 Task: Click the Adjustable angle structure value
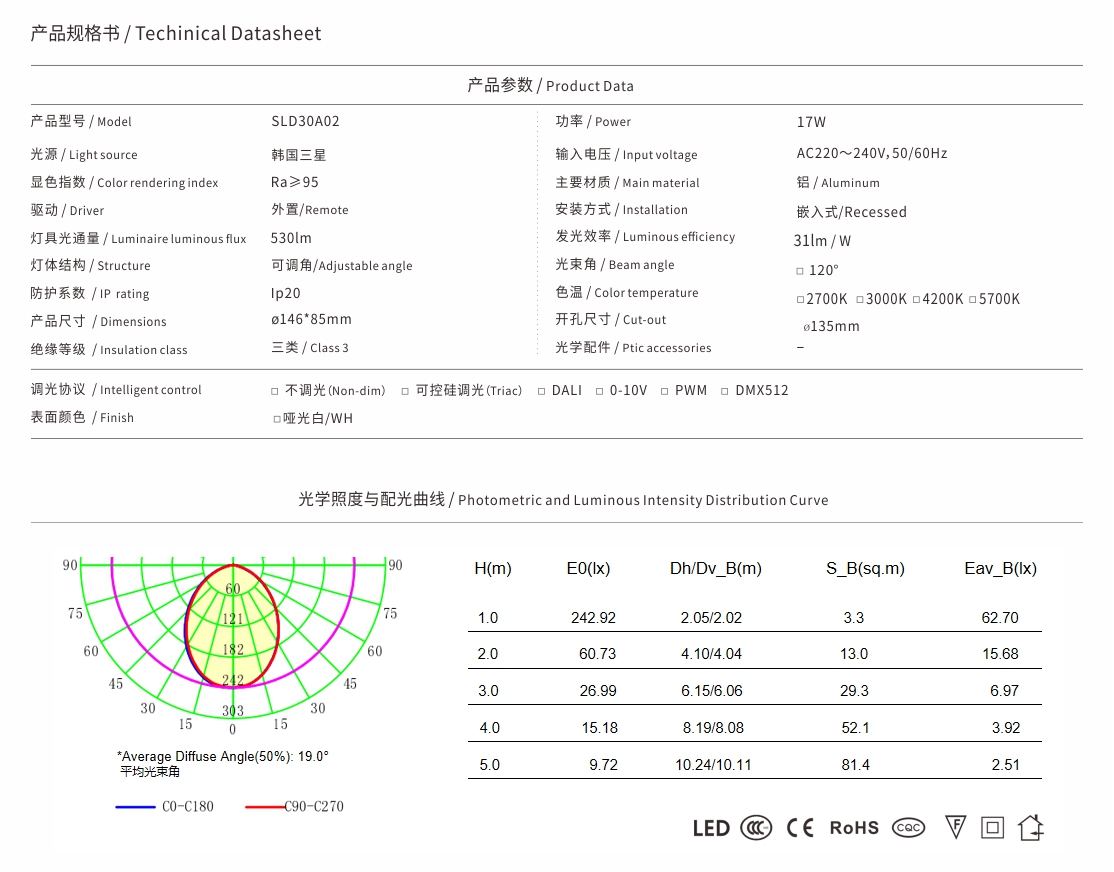[x=342, y=265]
